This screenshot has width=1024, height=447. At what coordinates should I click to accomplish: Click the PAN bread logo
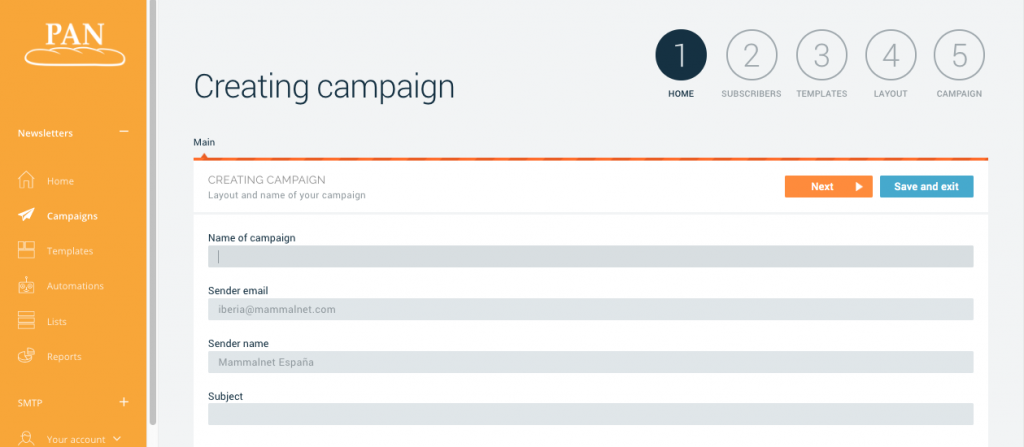click(x=75, y=43)
